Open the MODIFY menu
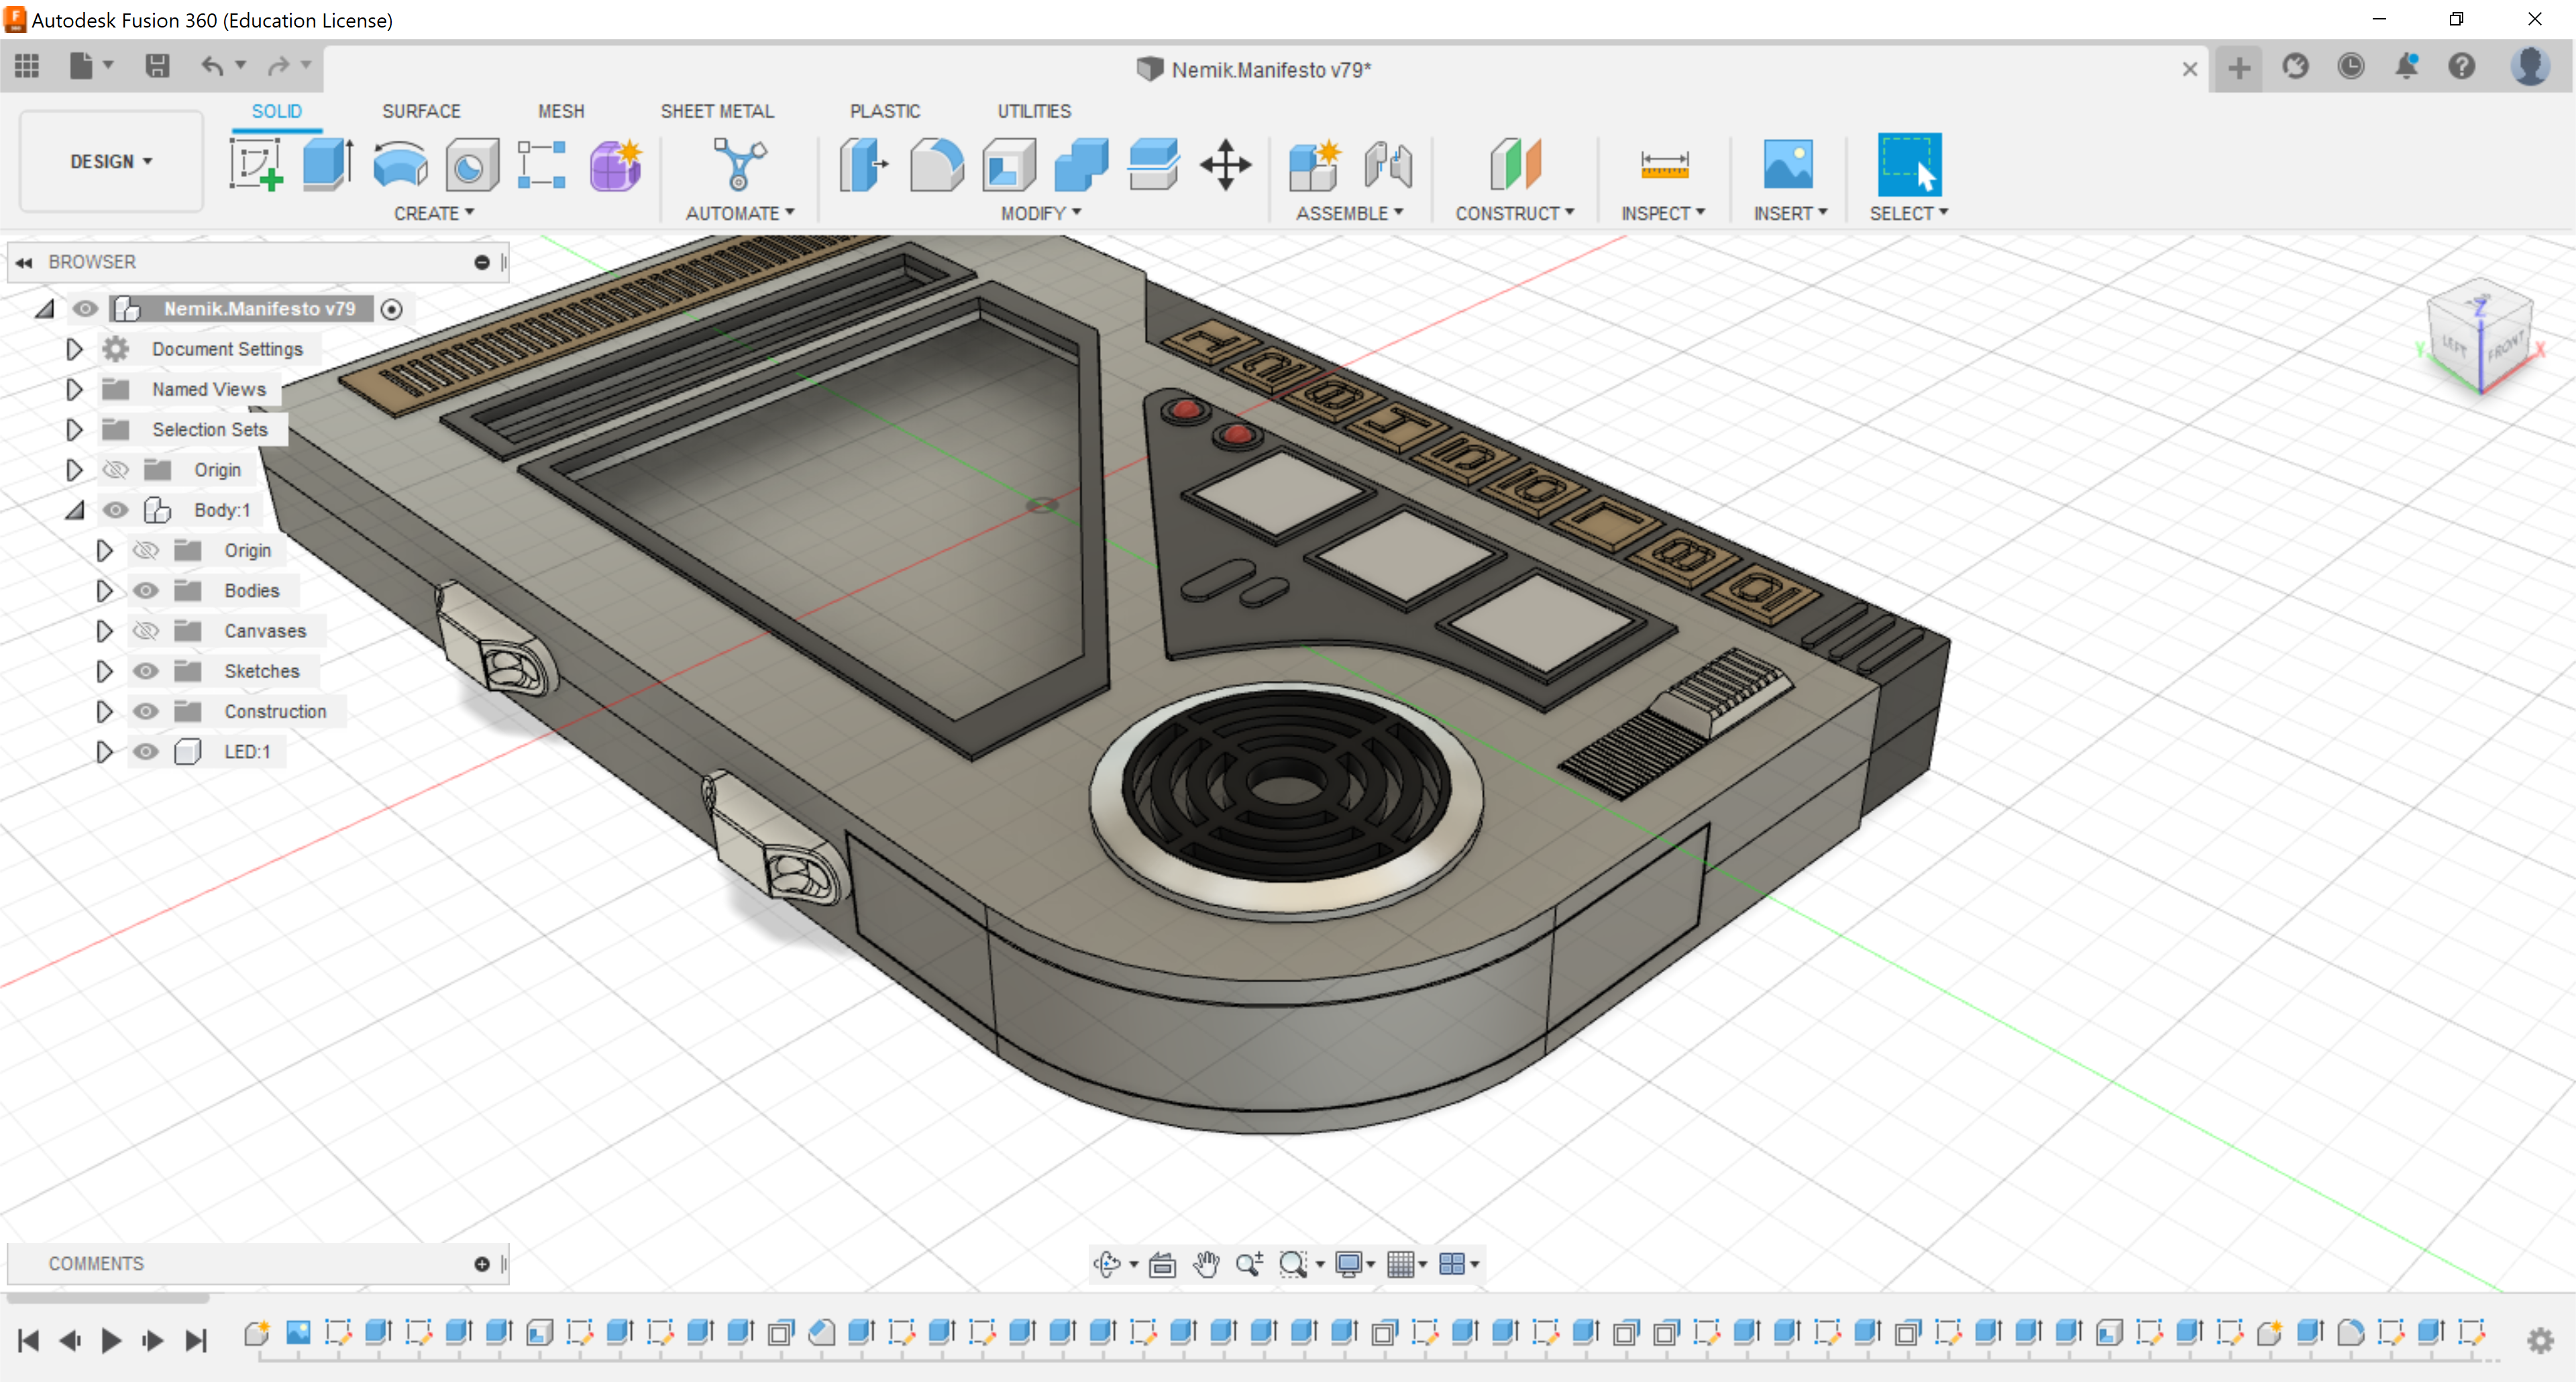 click(x=1041, y=213)
